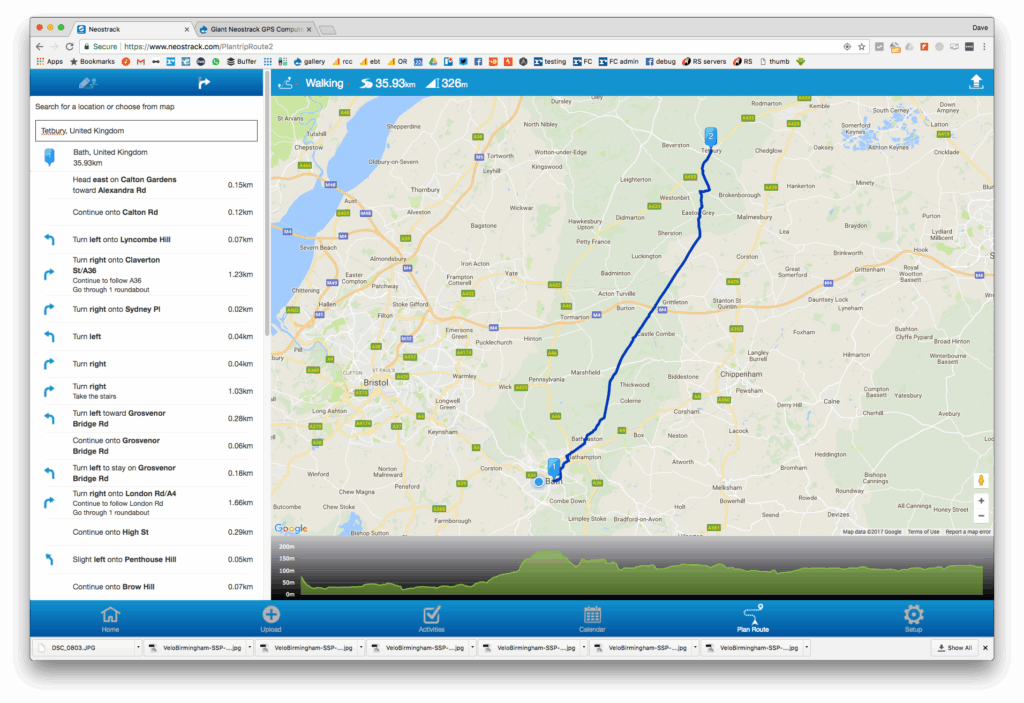Select Turn right Take the stairs step

click(x=146, y=391)
